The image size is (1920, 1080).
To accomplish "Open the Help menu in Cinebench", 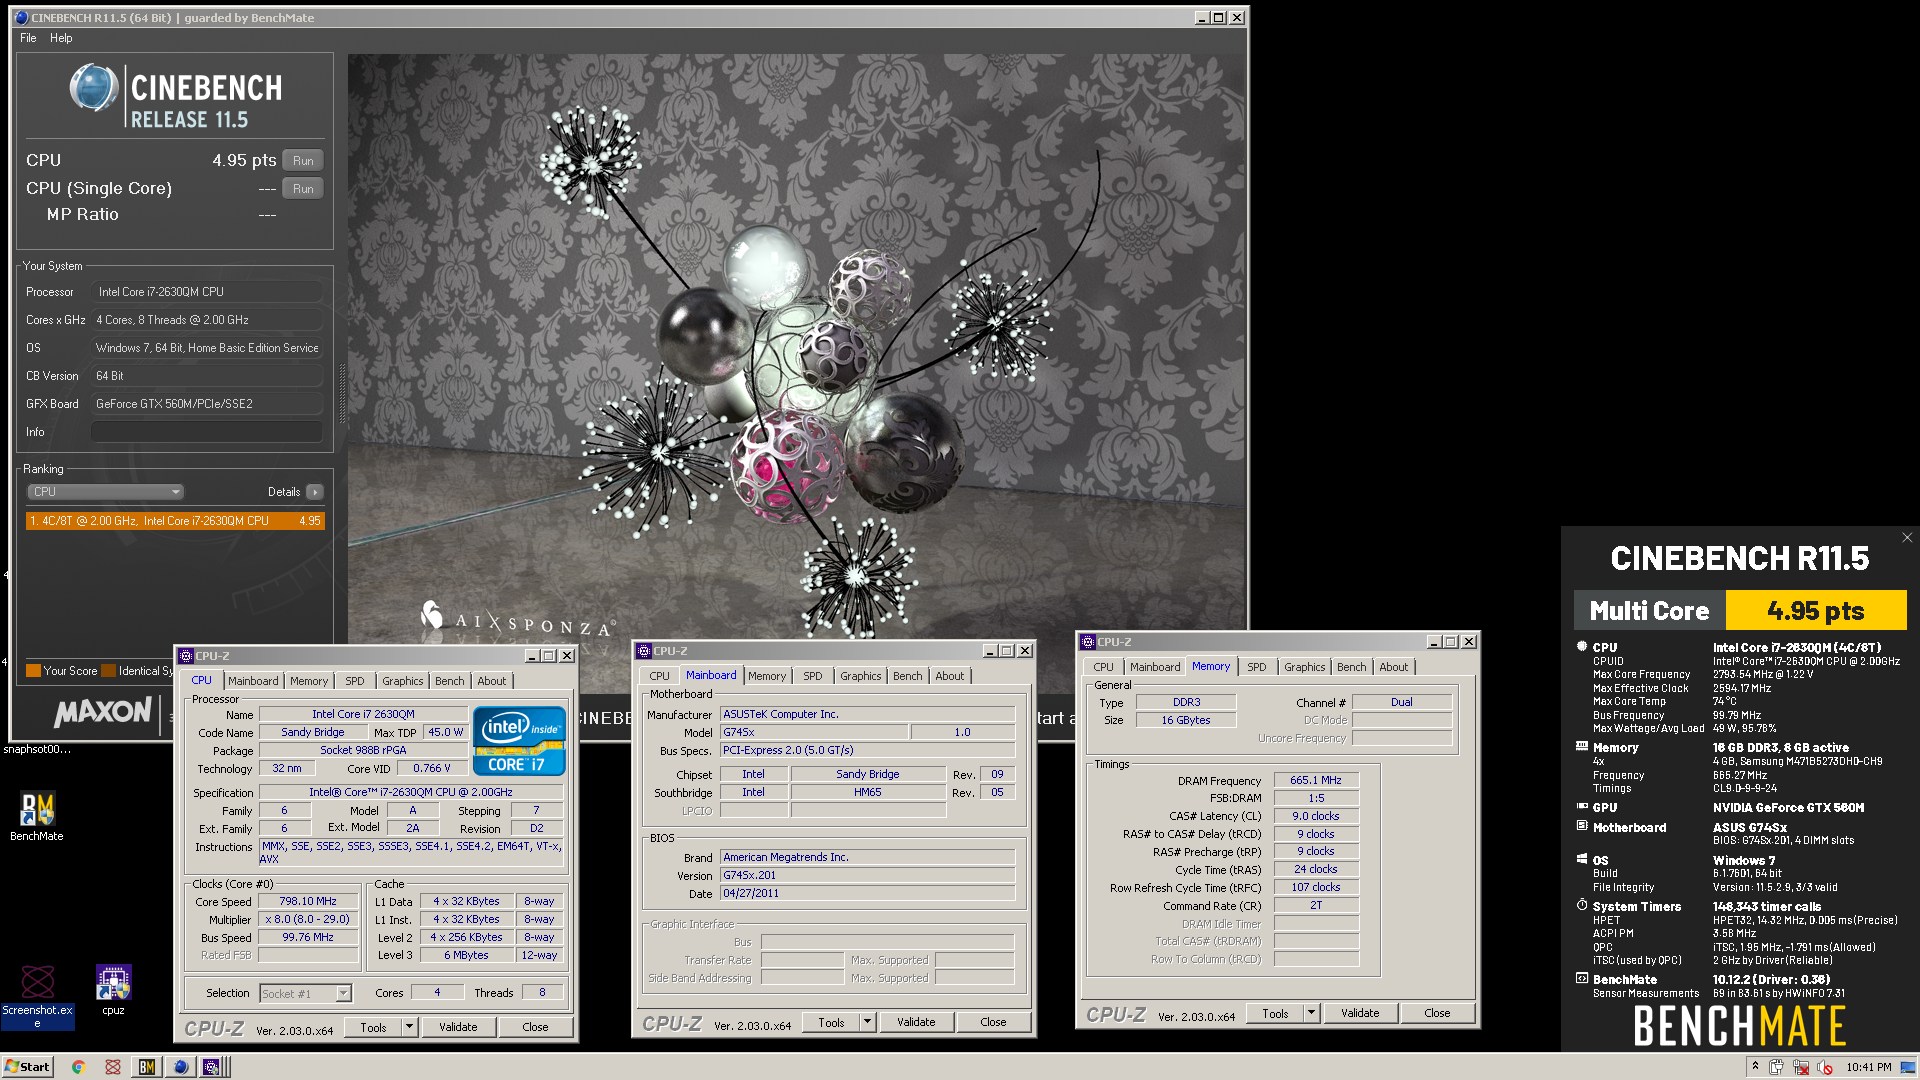I will click(x=61, y=38).
